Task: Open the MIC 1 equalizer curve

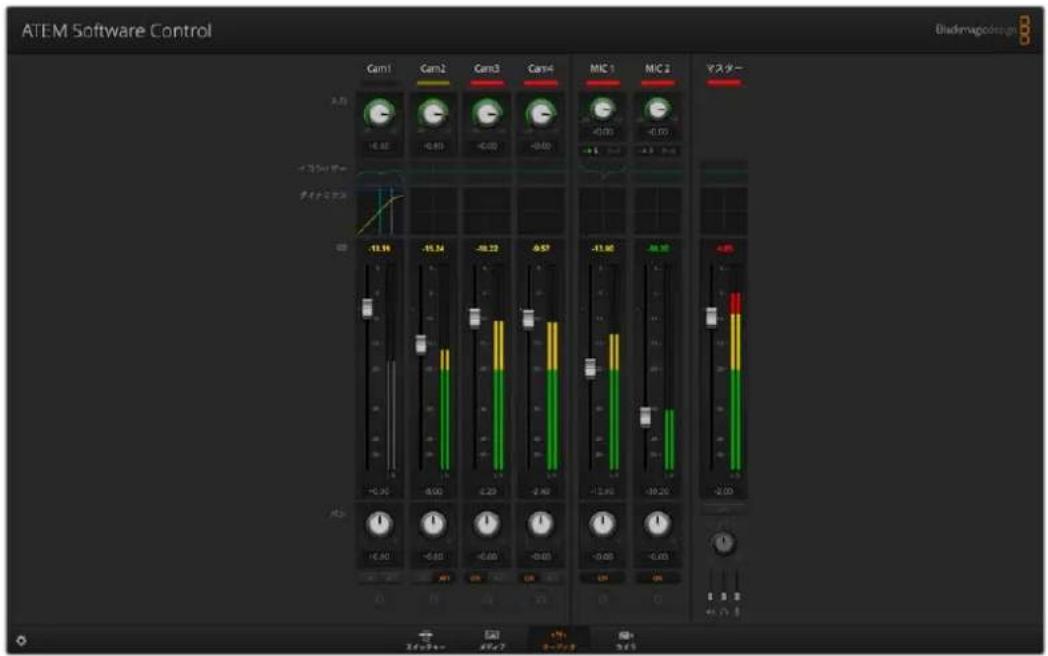Action: click(602, 173)
